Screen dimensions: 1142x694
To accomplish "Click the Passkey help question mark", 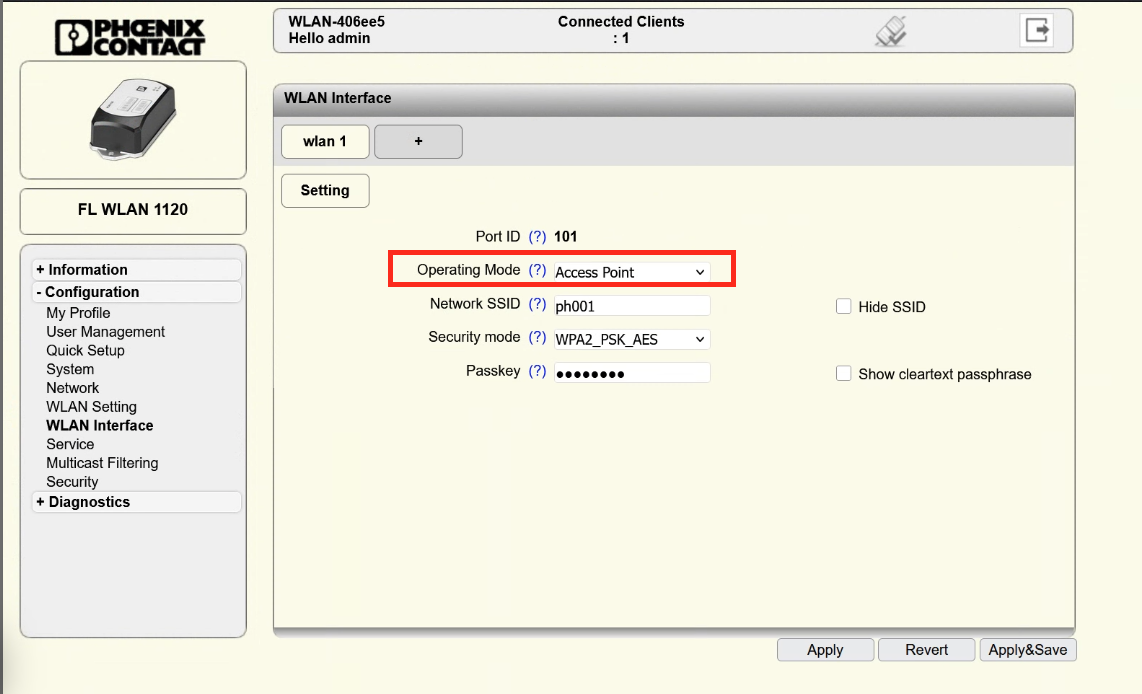I will (537, 372).
